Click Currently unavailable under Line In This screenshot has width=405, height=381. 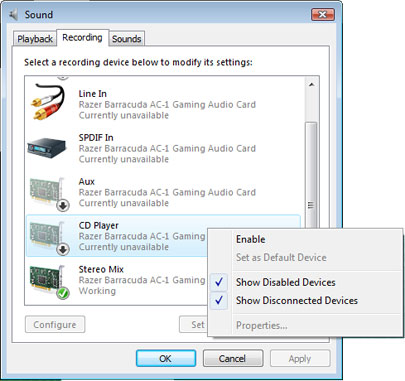[x=124, y=115]
